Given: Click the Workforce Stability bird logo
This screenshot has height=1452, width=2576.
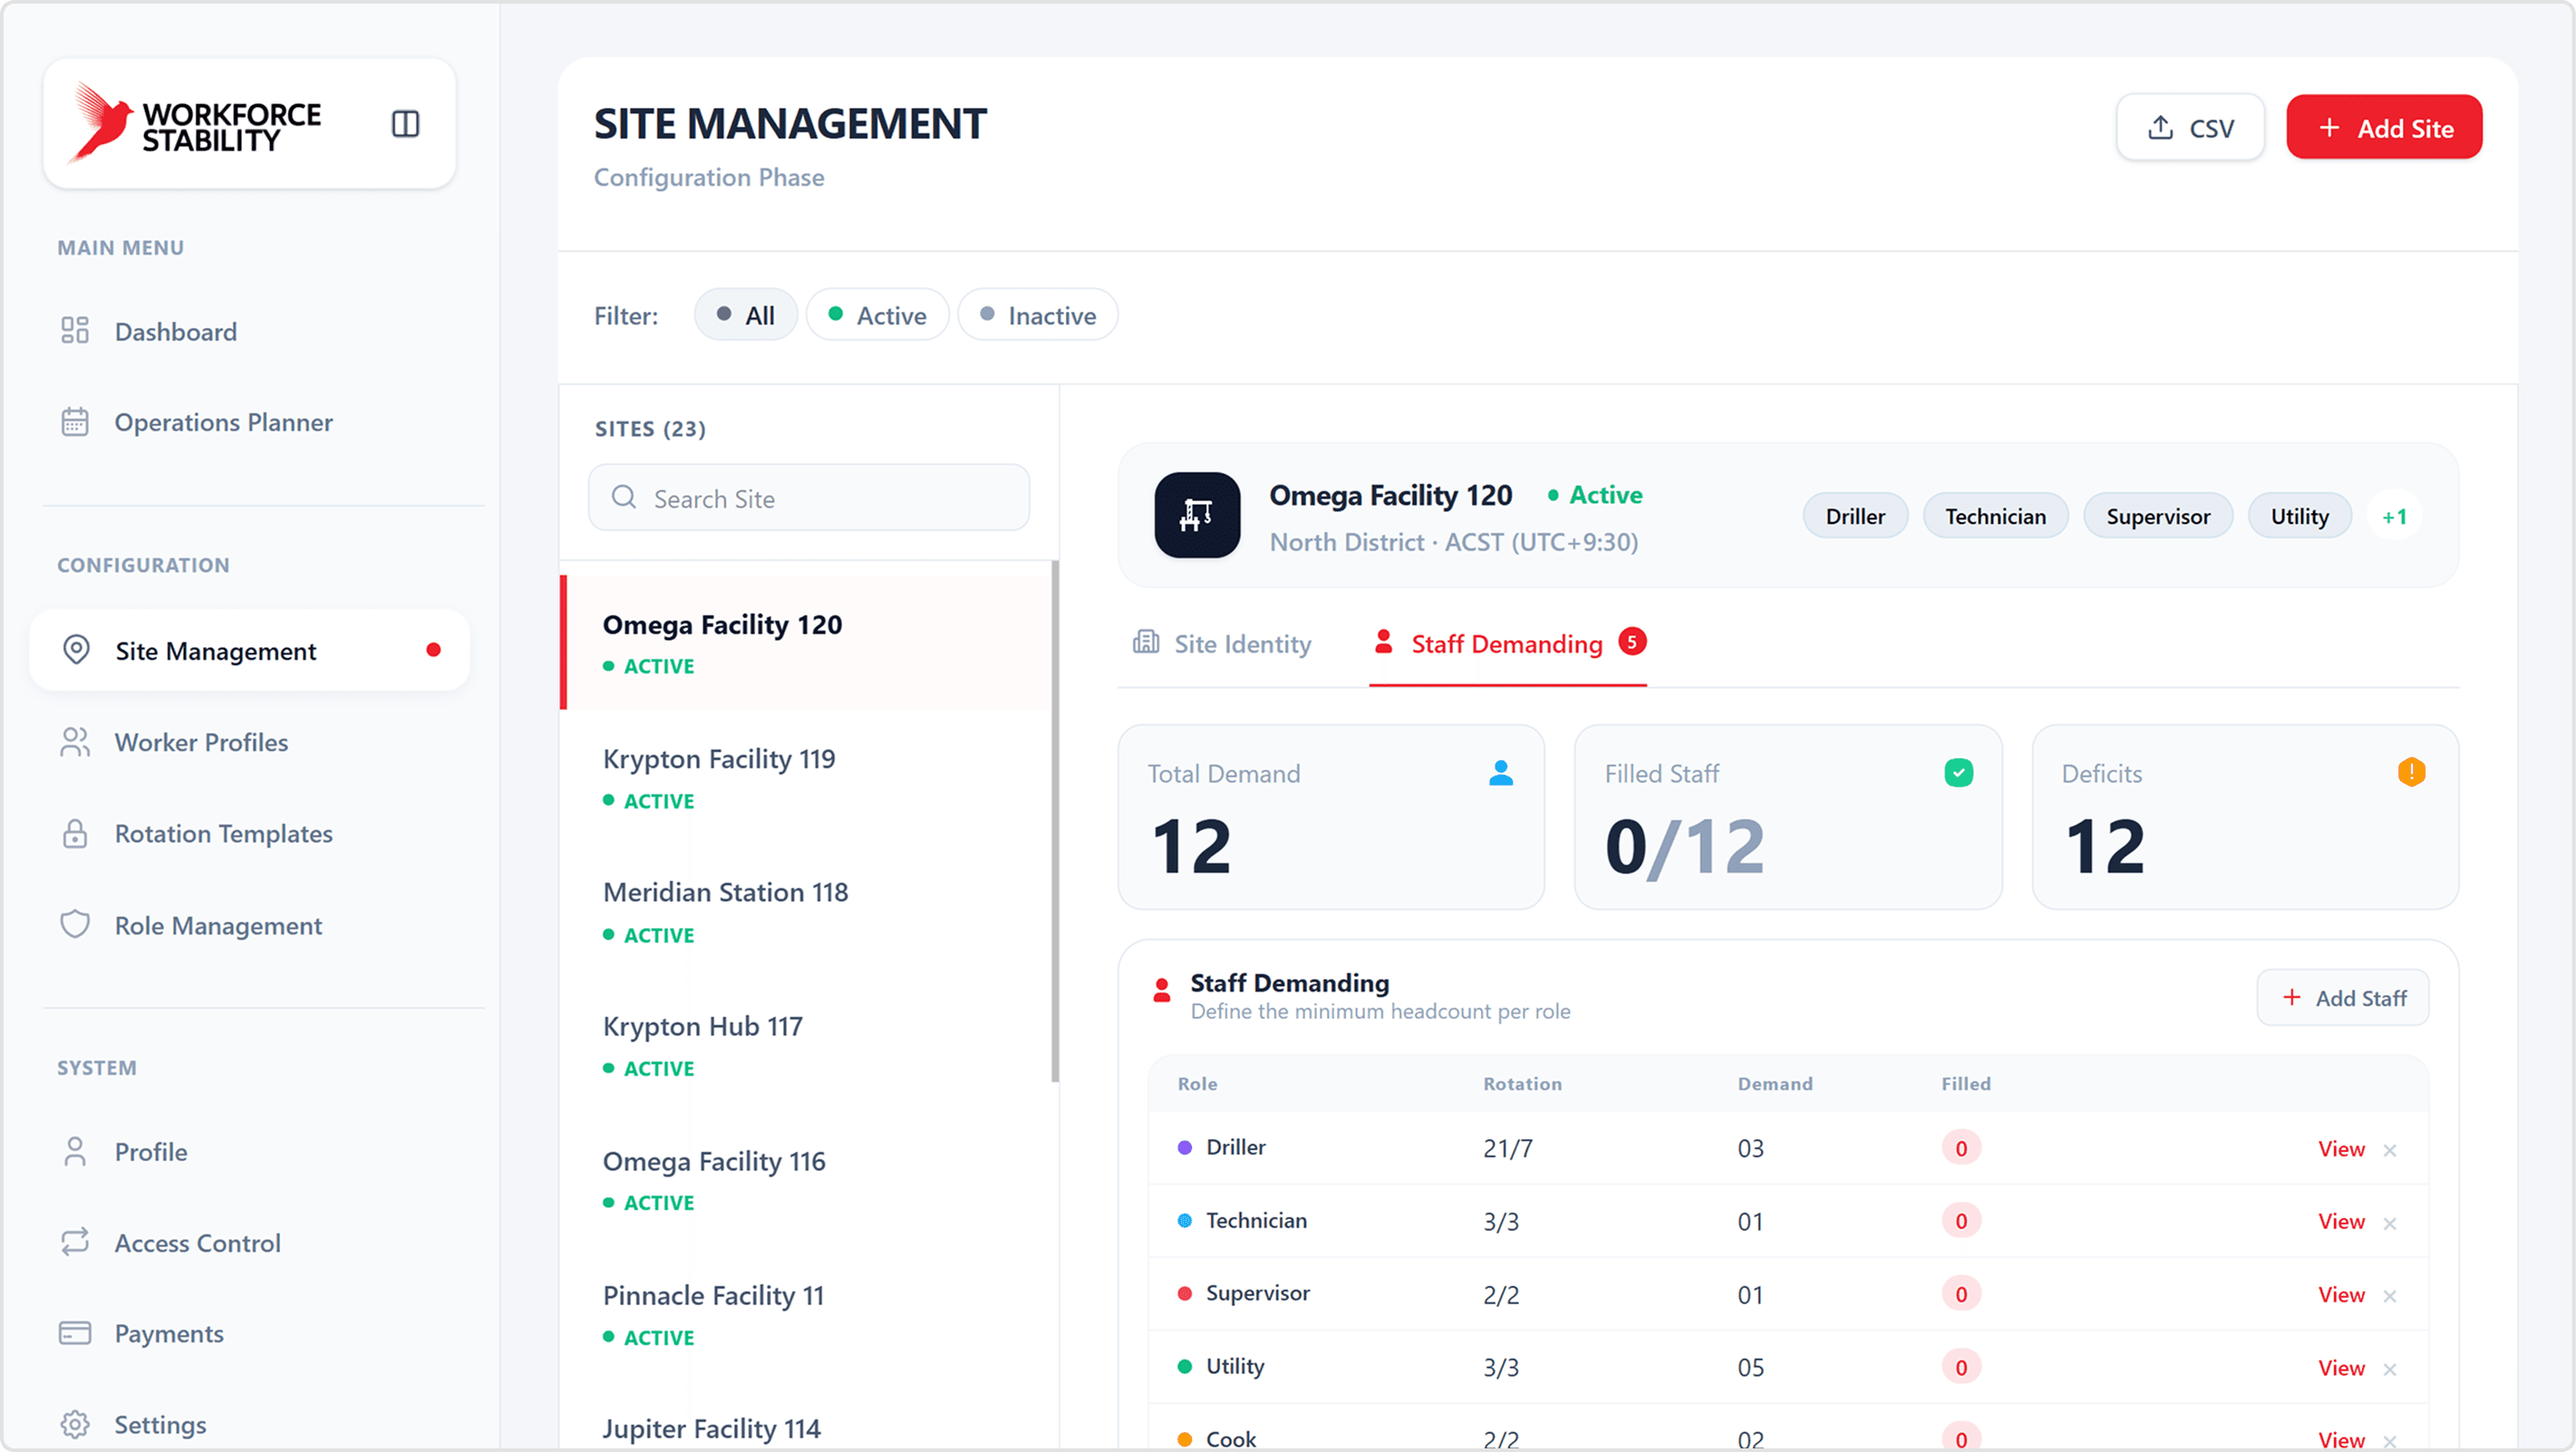Looking at the screenshot, I should (100, 122).
